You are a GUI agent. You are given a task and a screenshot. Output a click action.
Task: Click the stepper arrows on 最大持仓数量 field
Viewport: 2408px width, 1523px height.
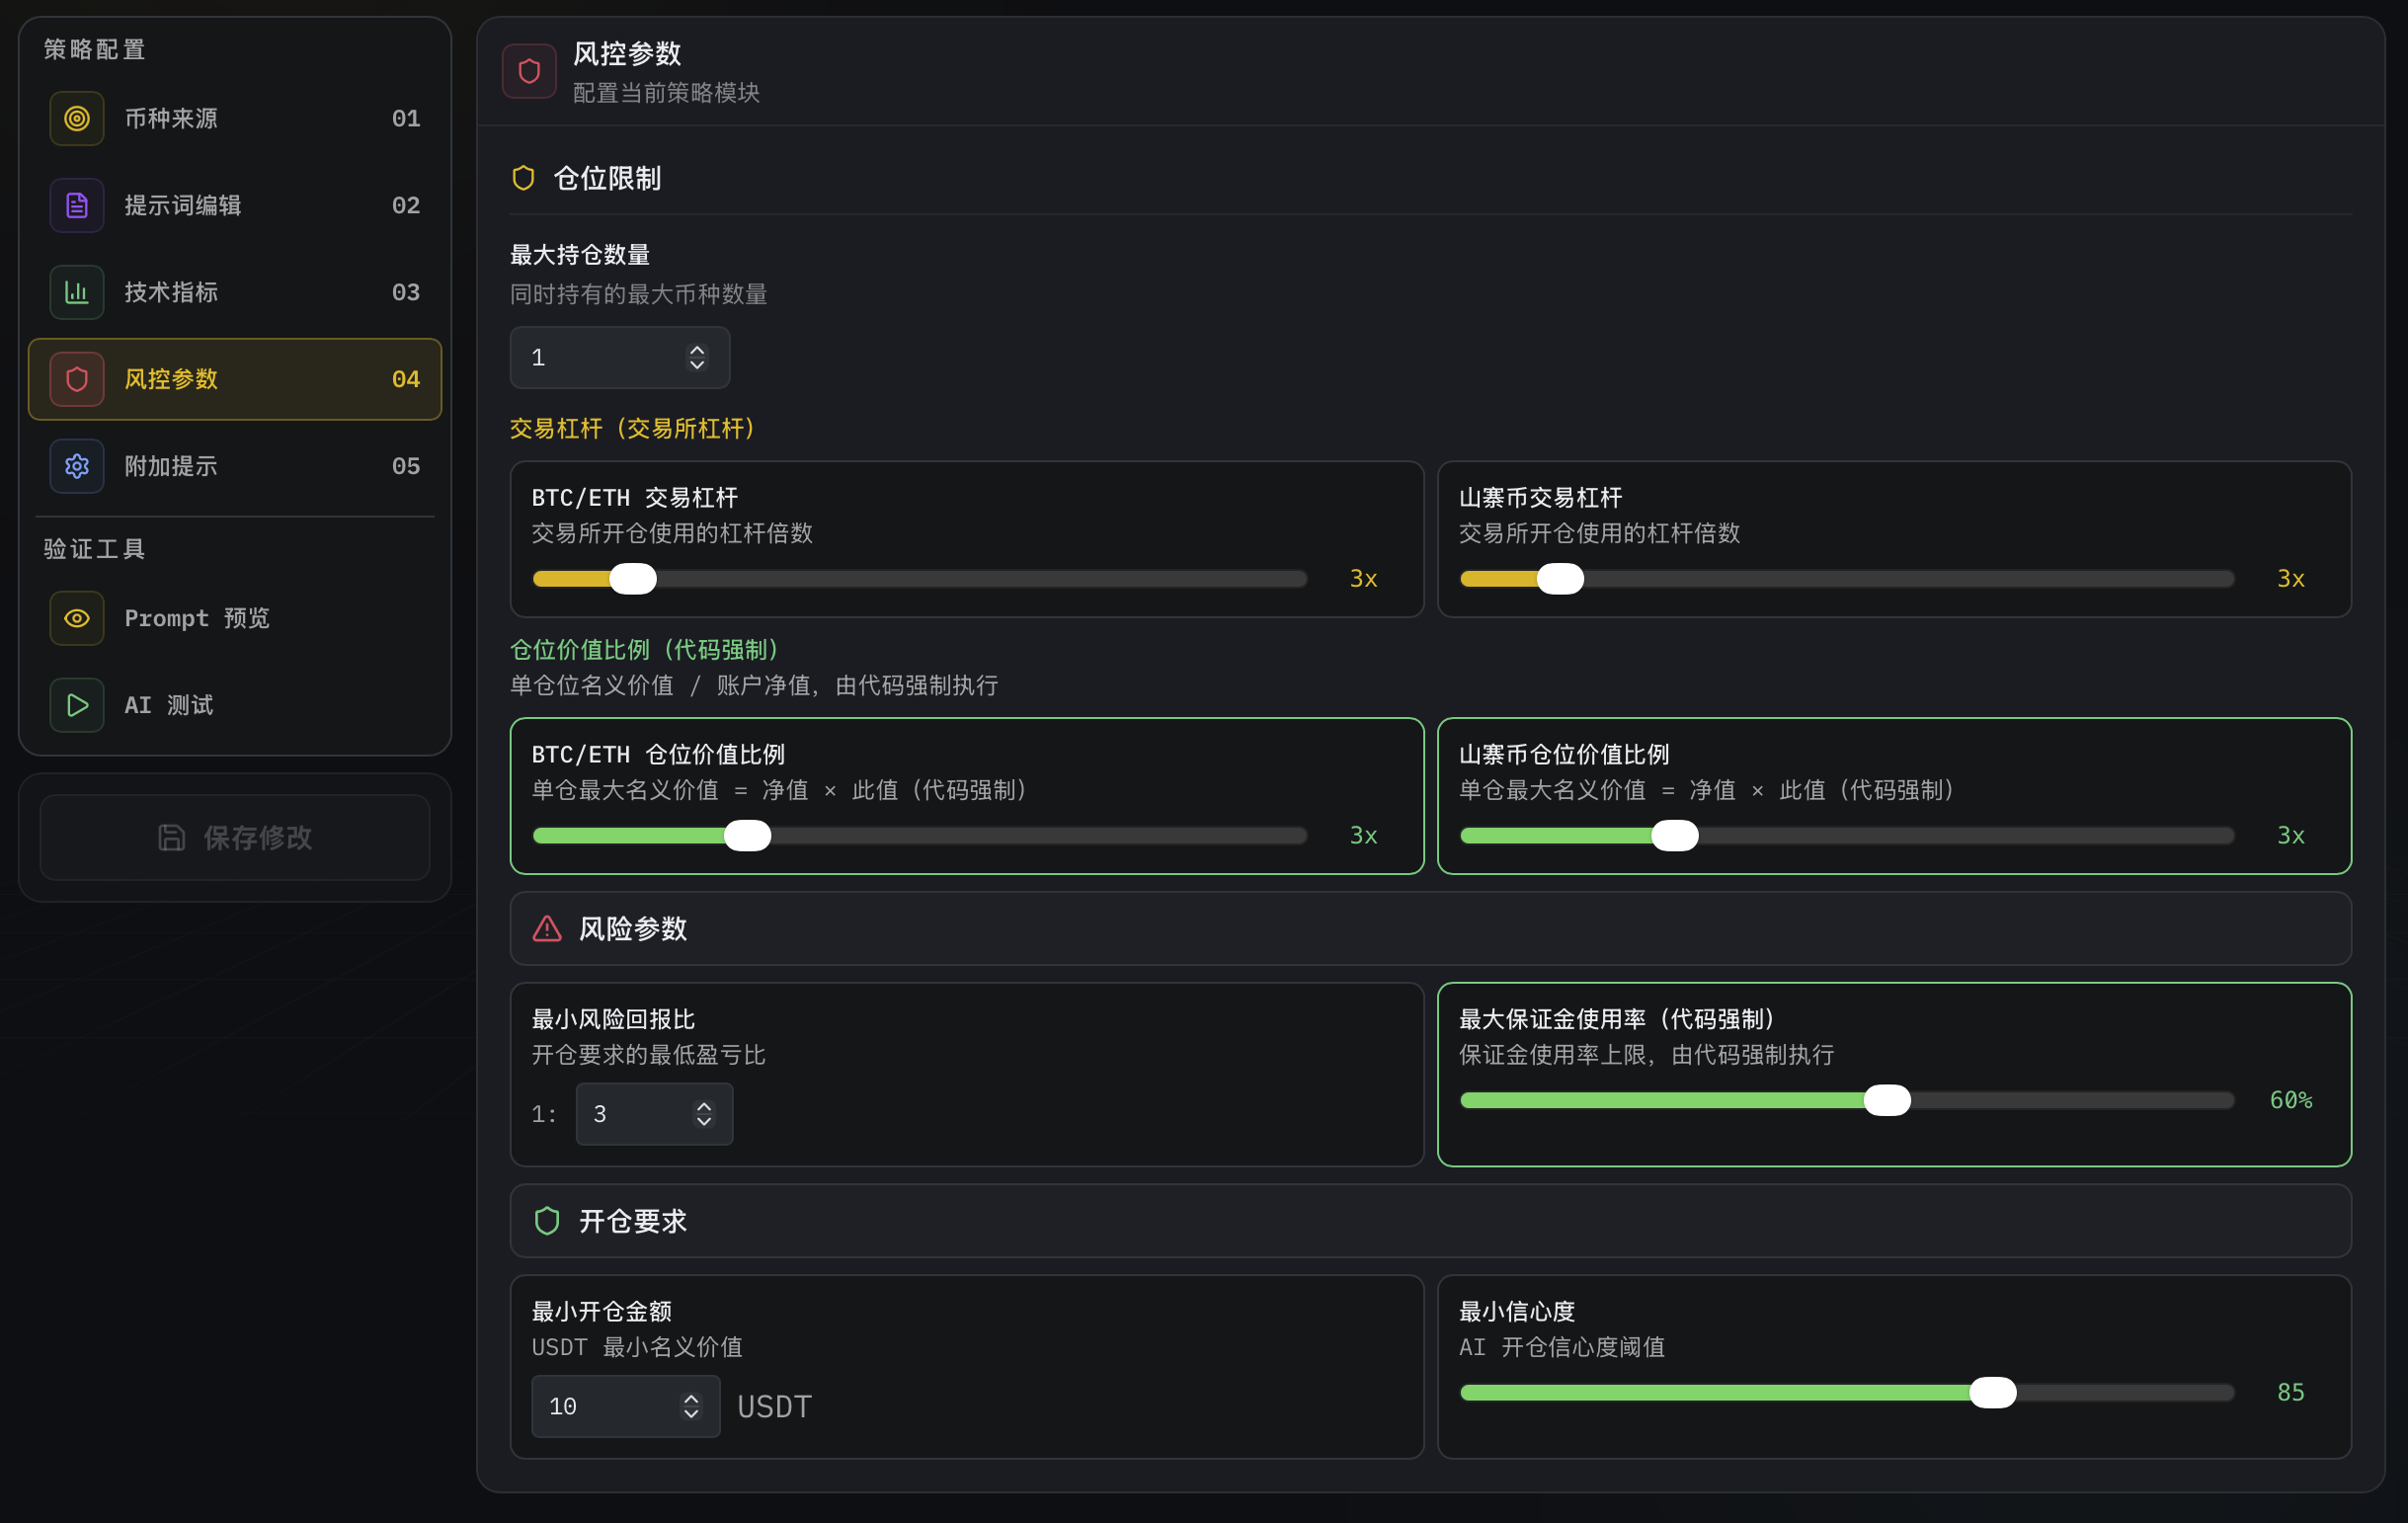click(x=697, y=358)
